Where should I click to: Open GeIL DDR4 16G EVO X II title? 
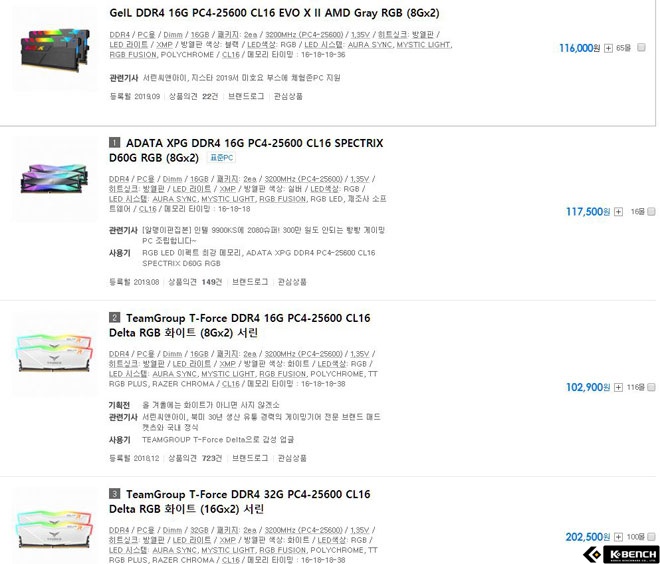pos(274,13)
